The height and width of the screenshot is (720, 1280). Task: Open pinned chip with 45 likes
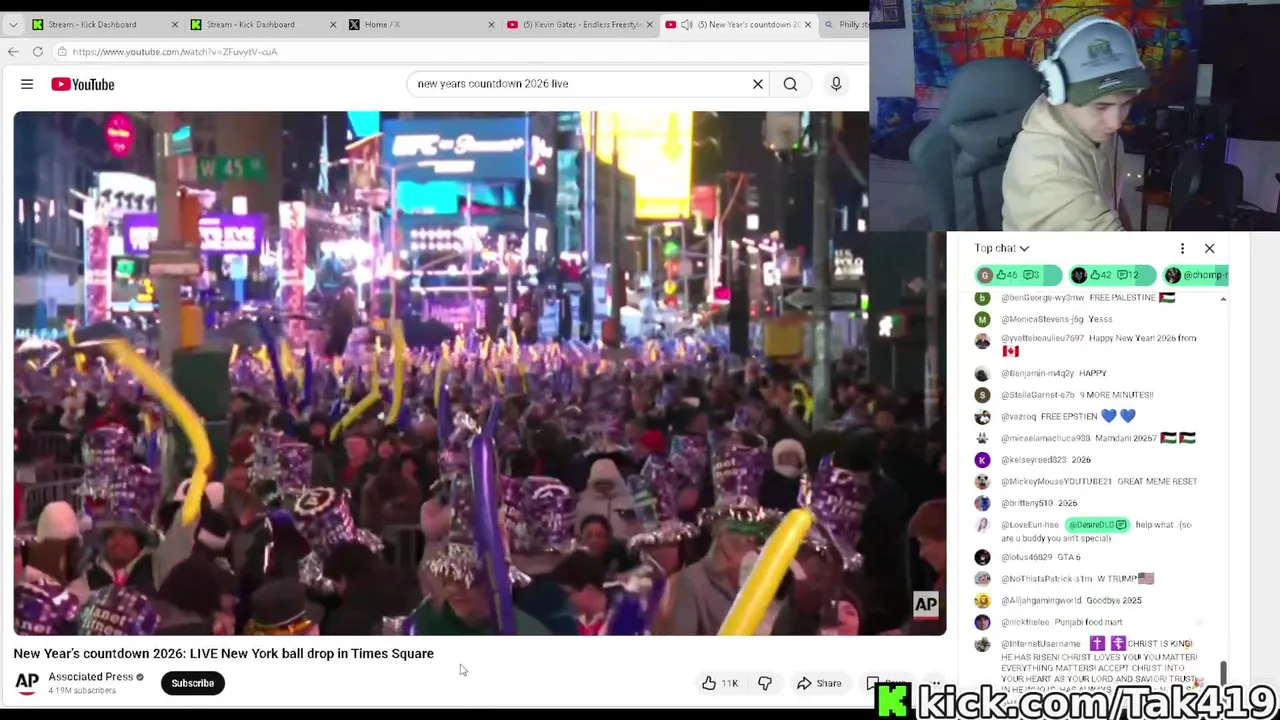(1017, 275)
